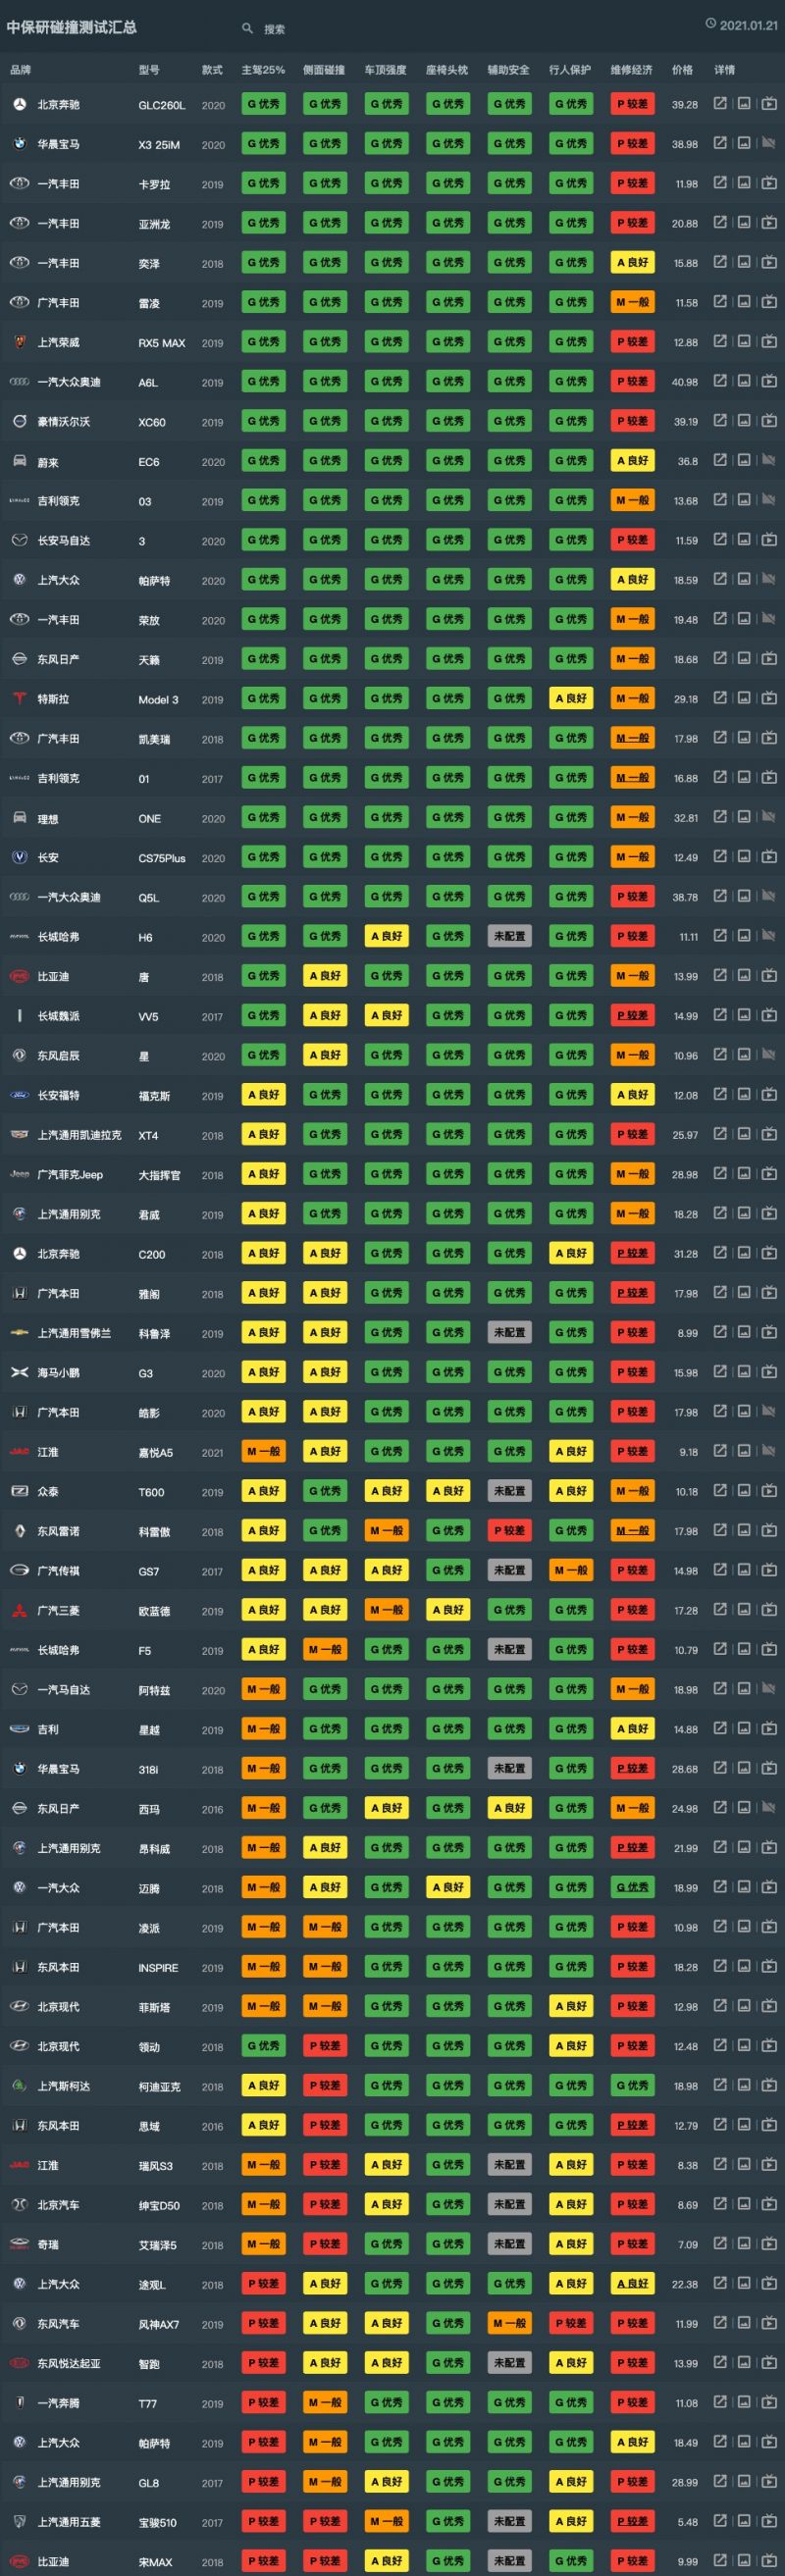The width and height of the screenshot is (785, 2576).
Task: View images icon for 奕泽 row
Action: pyautogui.click(x=744, y=263)
